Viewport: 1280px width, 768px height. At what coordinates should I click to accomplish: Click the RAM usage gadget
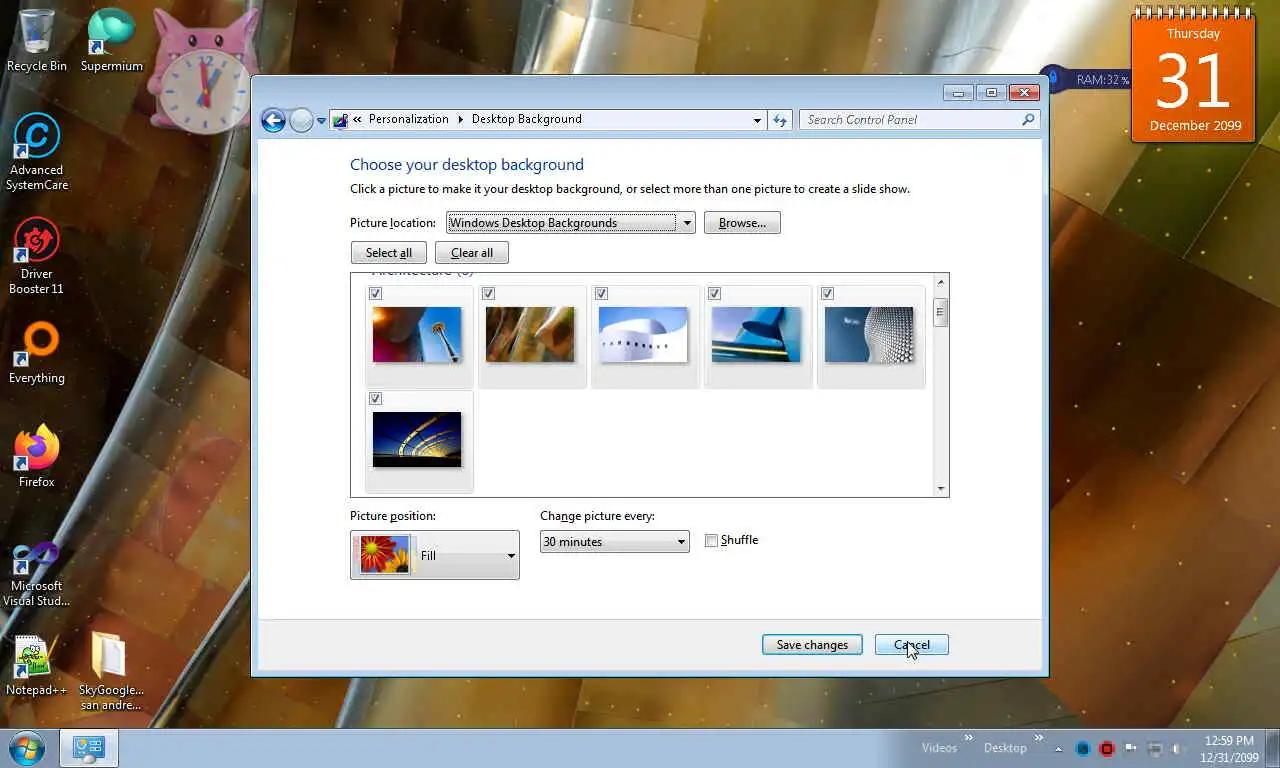[1092, 80]
